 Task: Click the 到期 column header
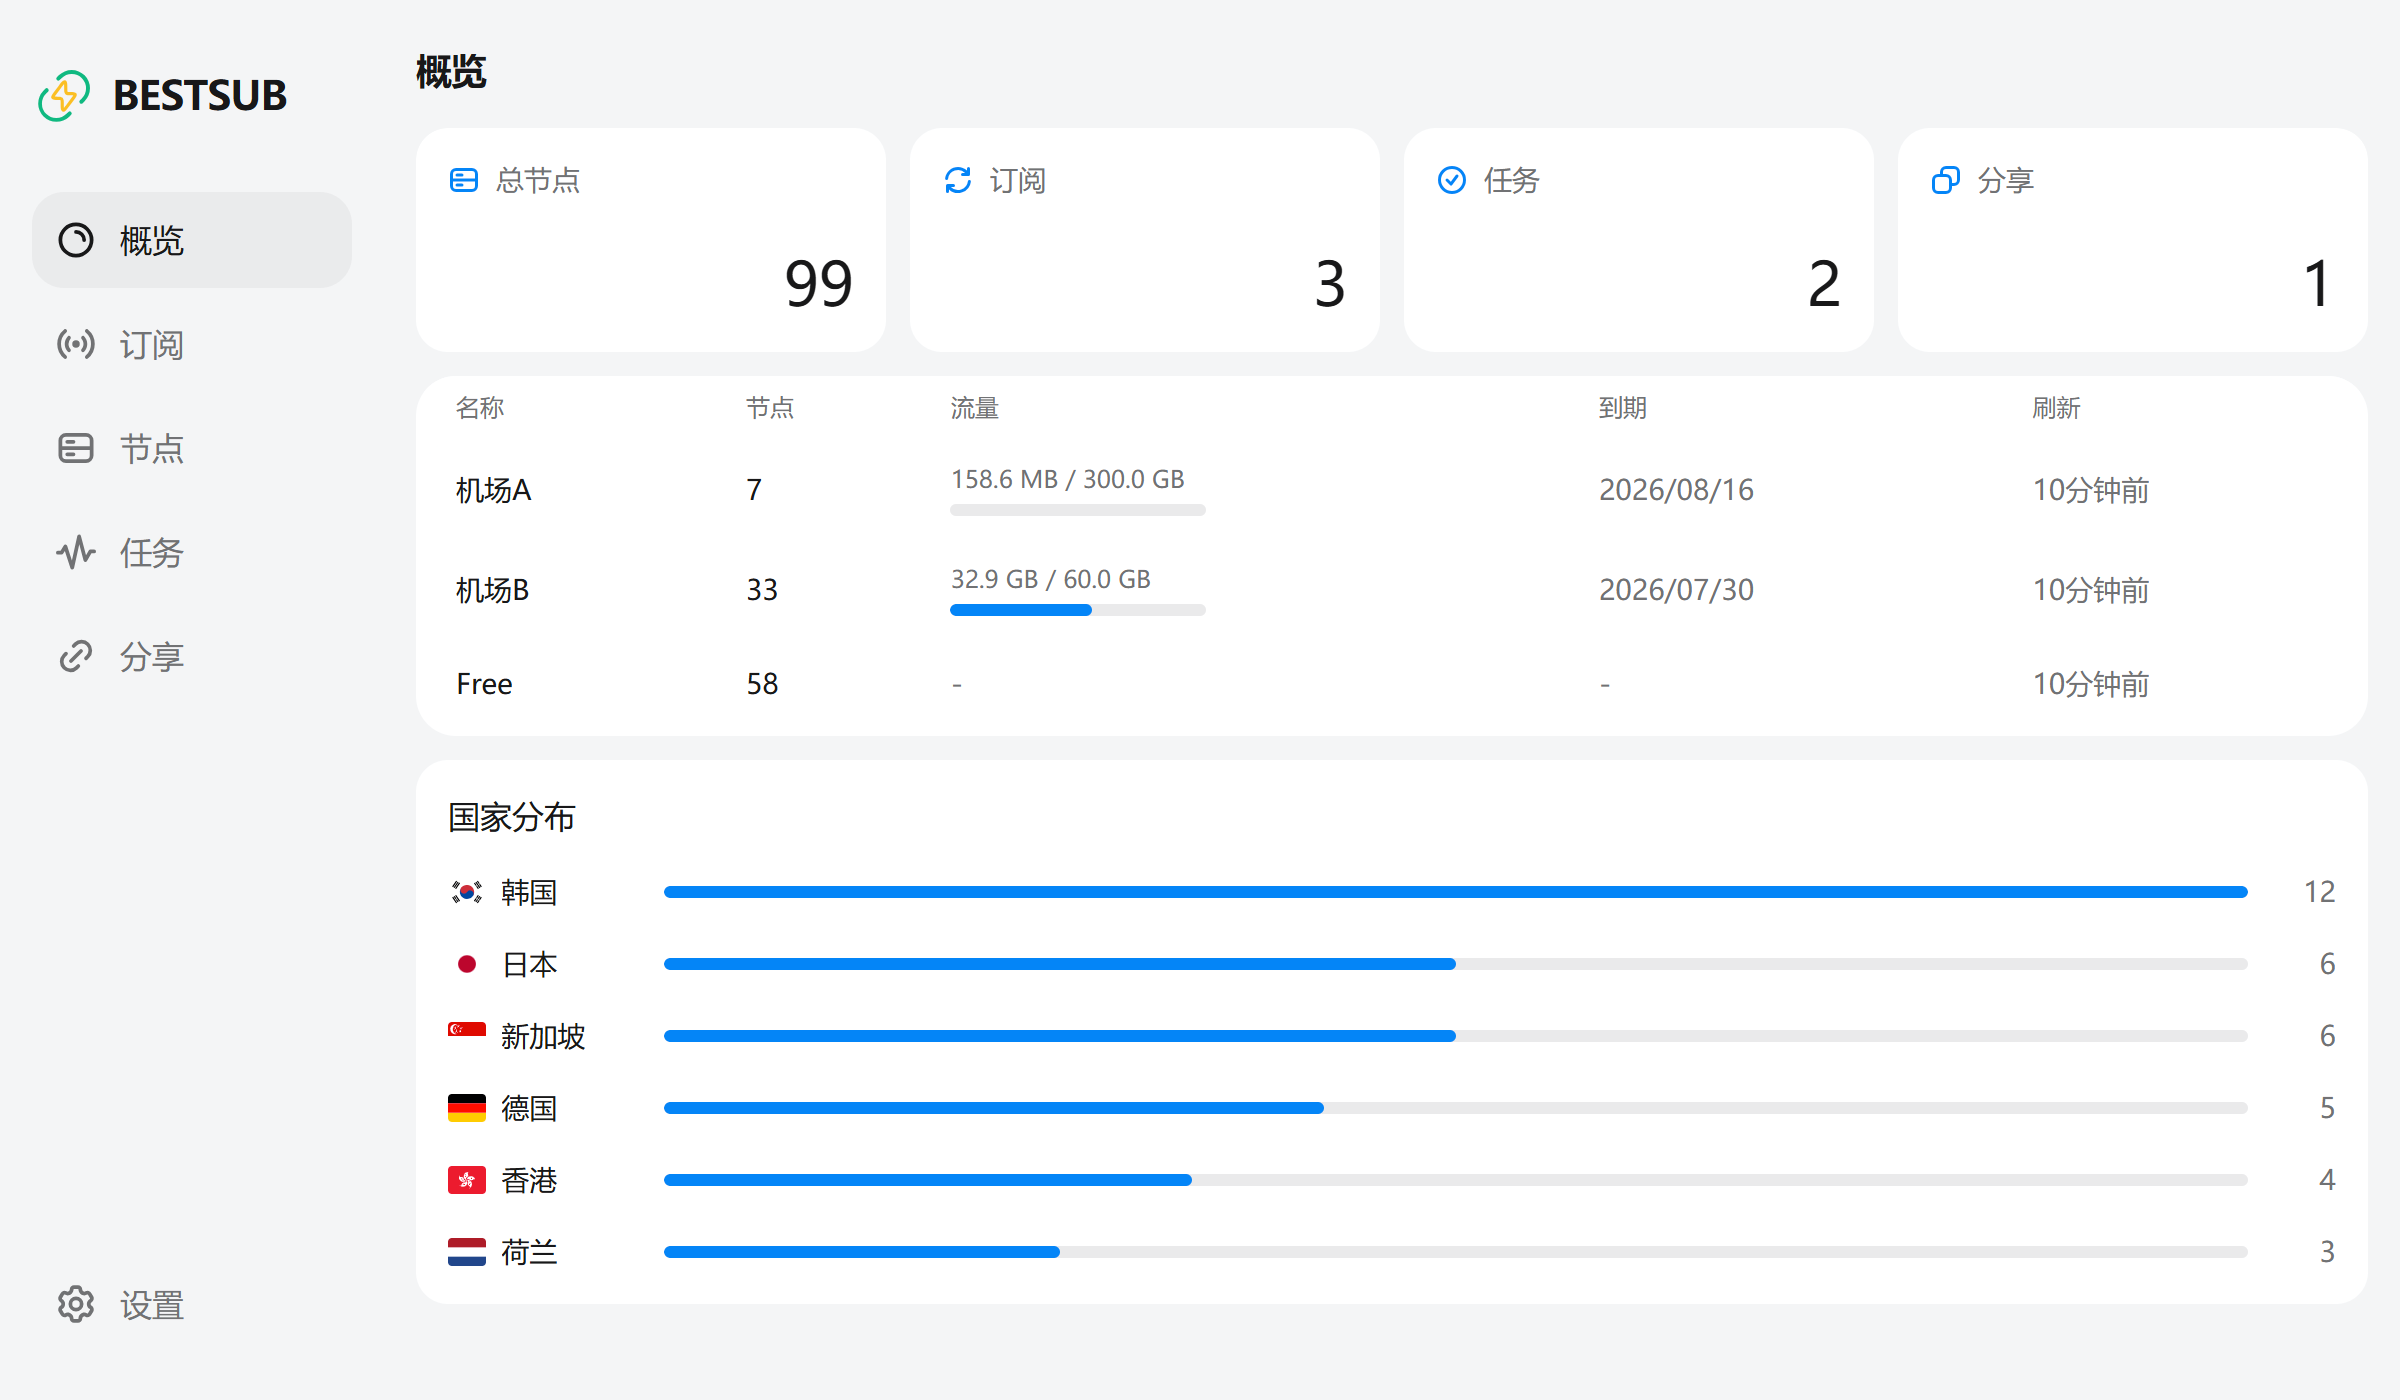tap(1622, 408)
